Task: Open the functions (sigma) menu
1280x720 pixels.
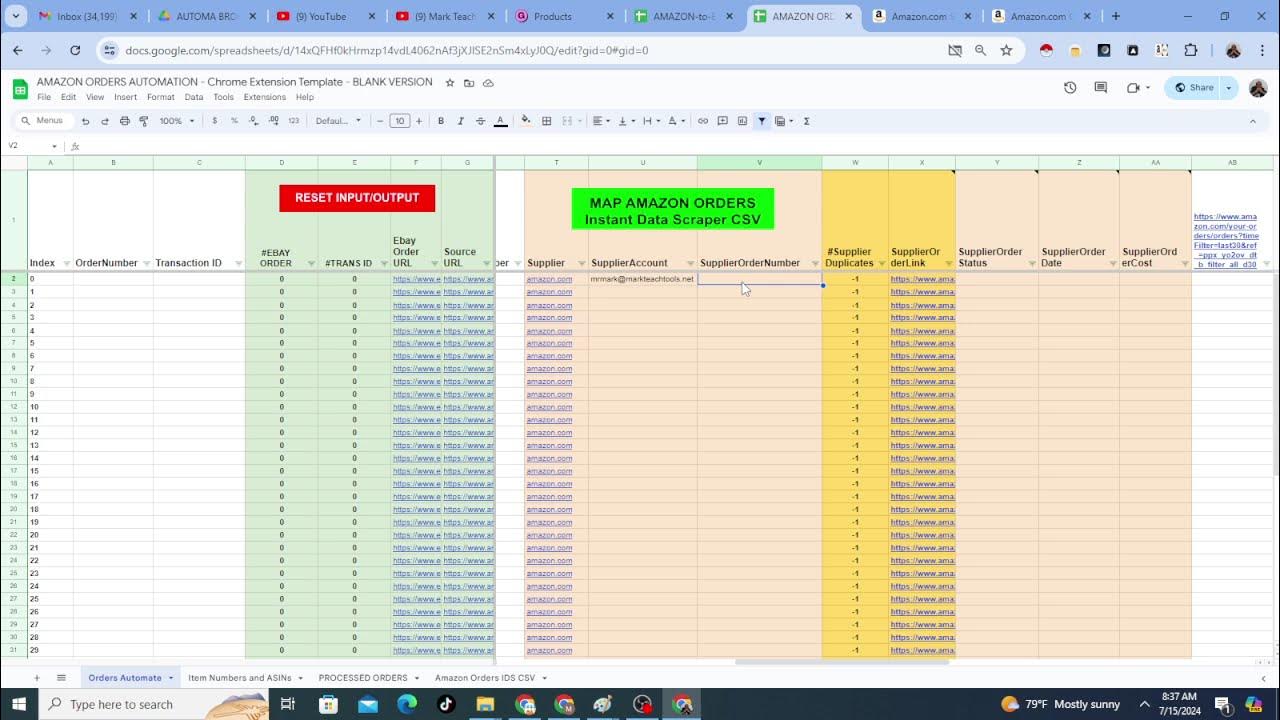Action: [807, 121]
